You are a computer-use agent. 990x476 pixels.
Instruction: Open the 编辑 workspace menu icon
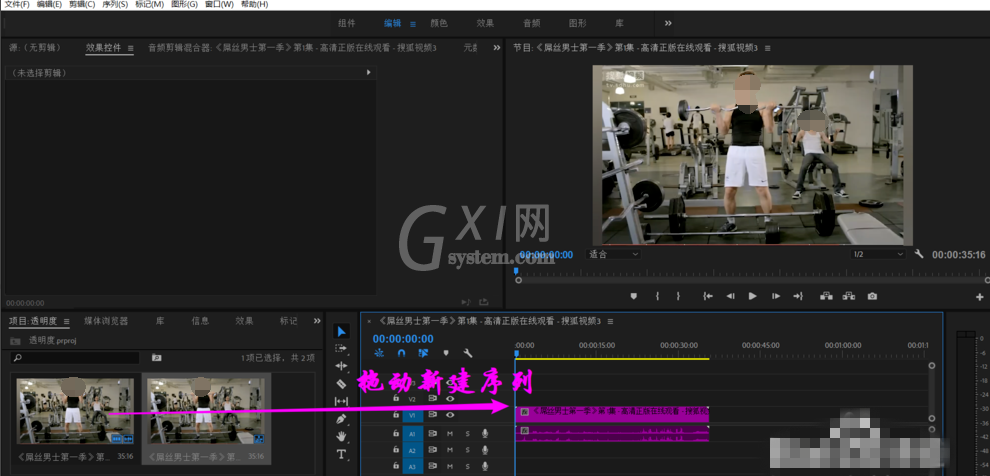point(413,24)
